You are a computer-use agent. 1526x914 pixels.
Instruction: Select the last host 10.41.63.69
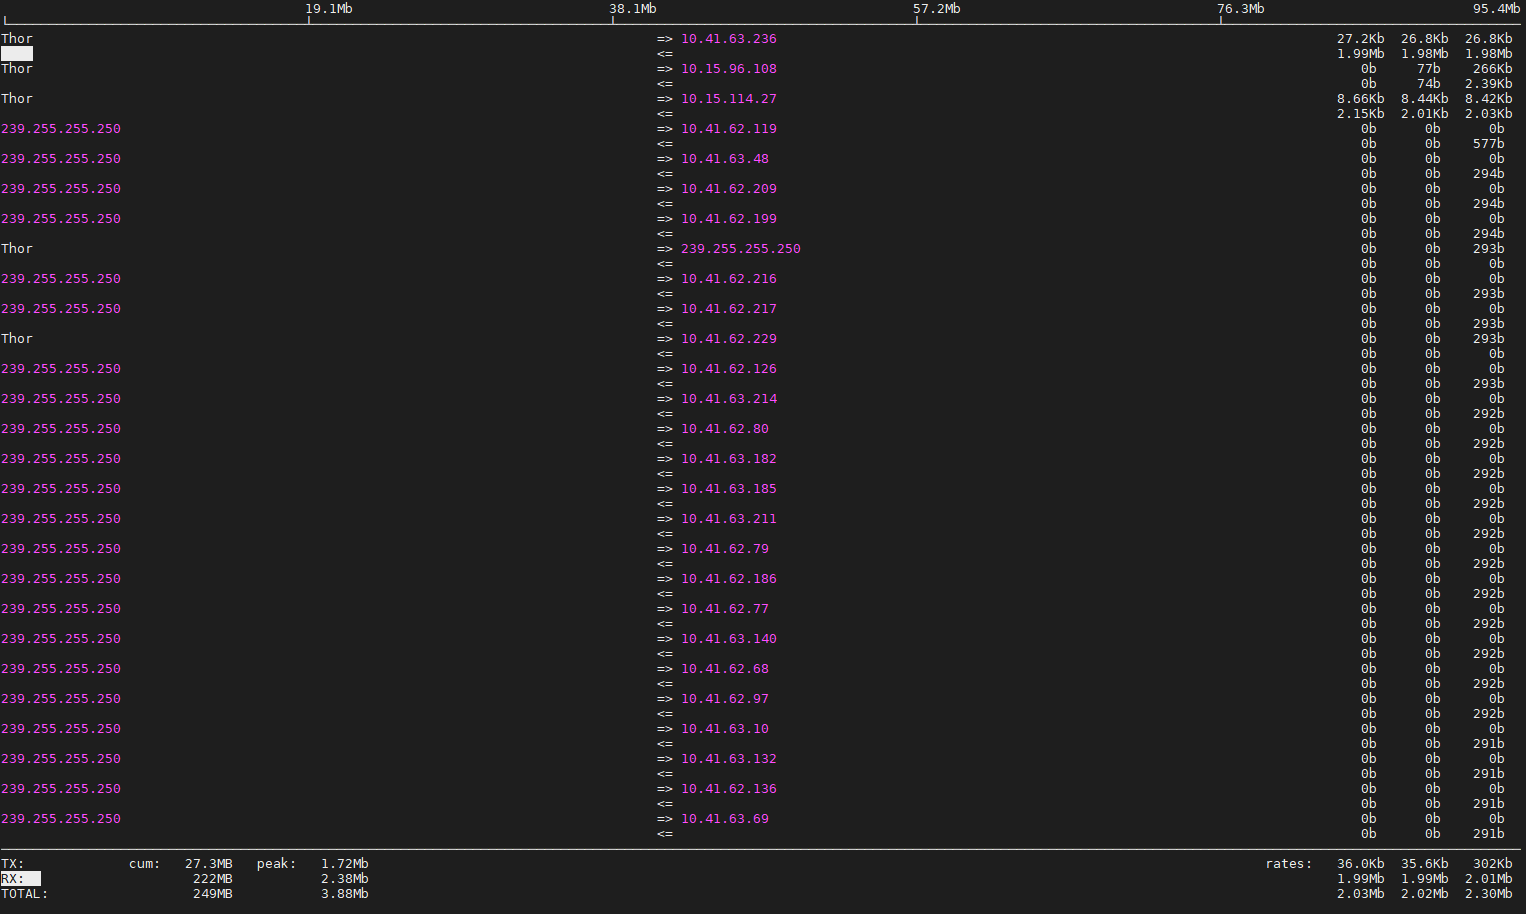click(725, 819)
